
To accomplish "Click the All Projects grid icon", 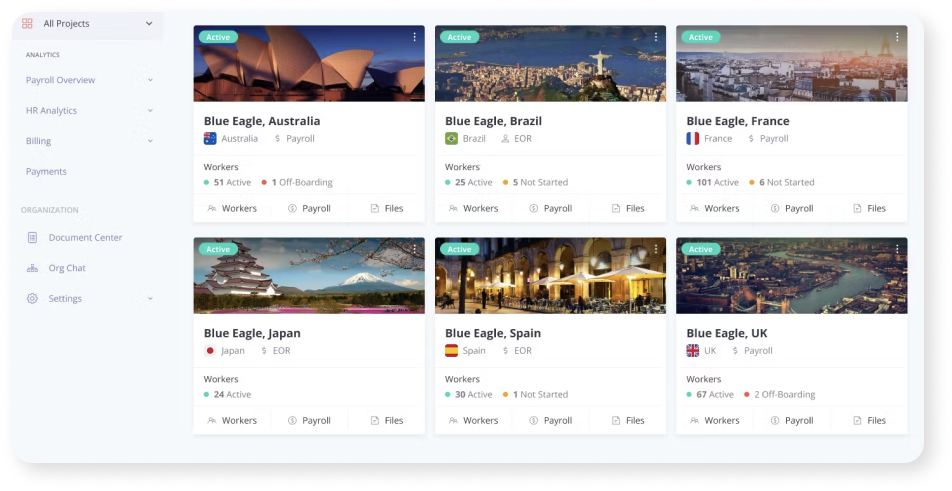I will tap(27, 23).
